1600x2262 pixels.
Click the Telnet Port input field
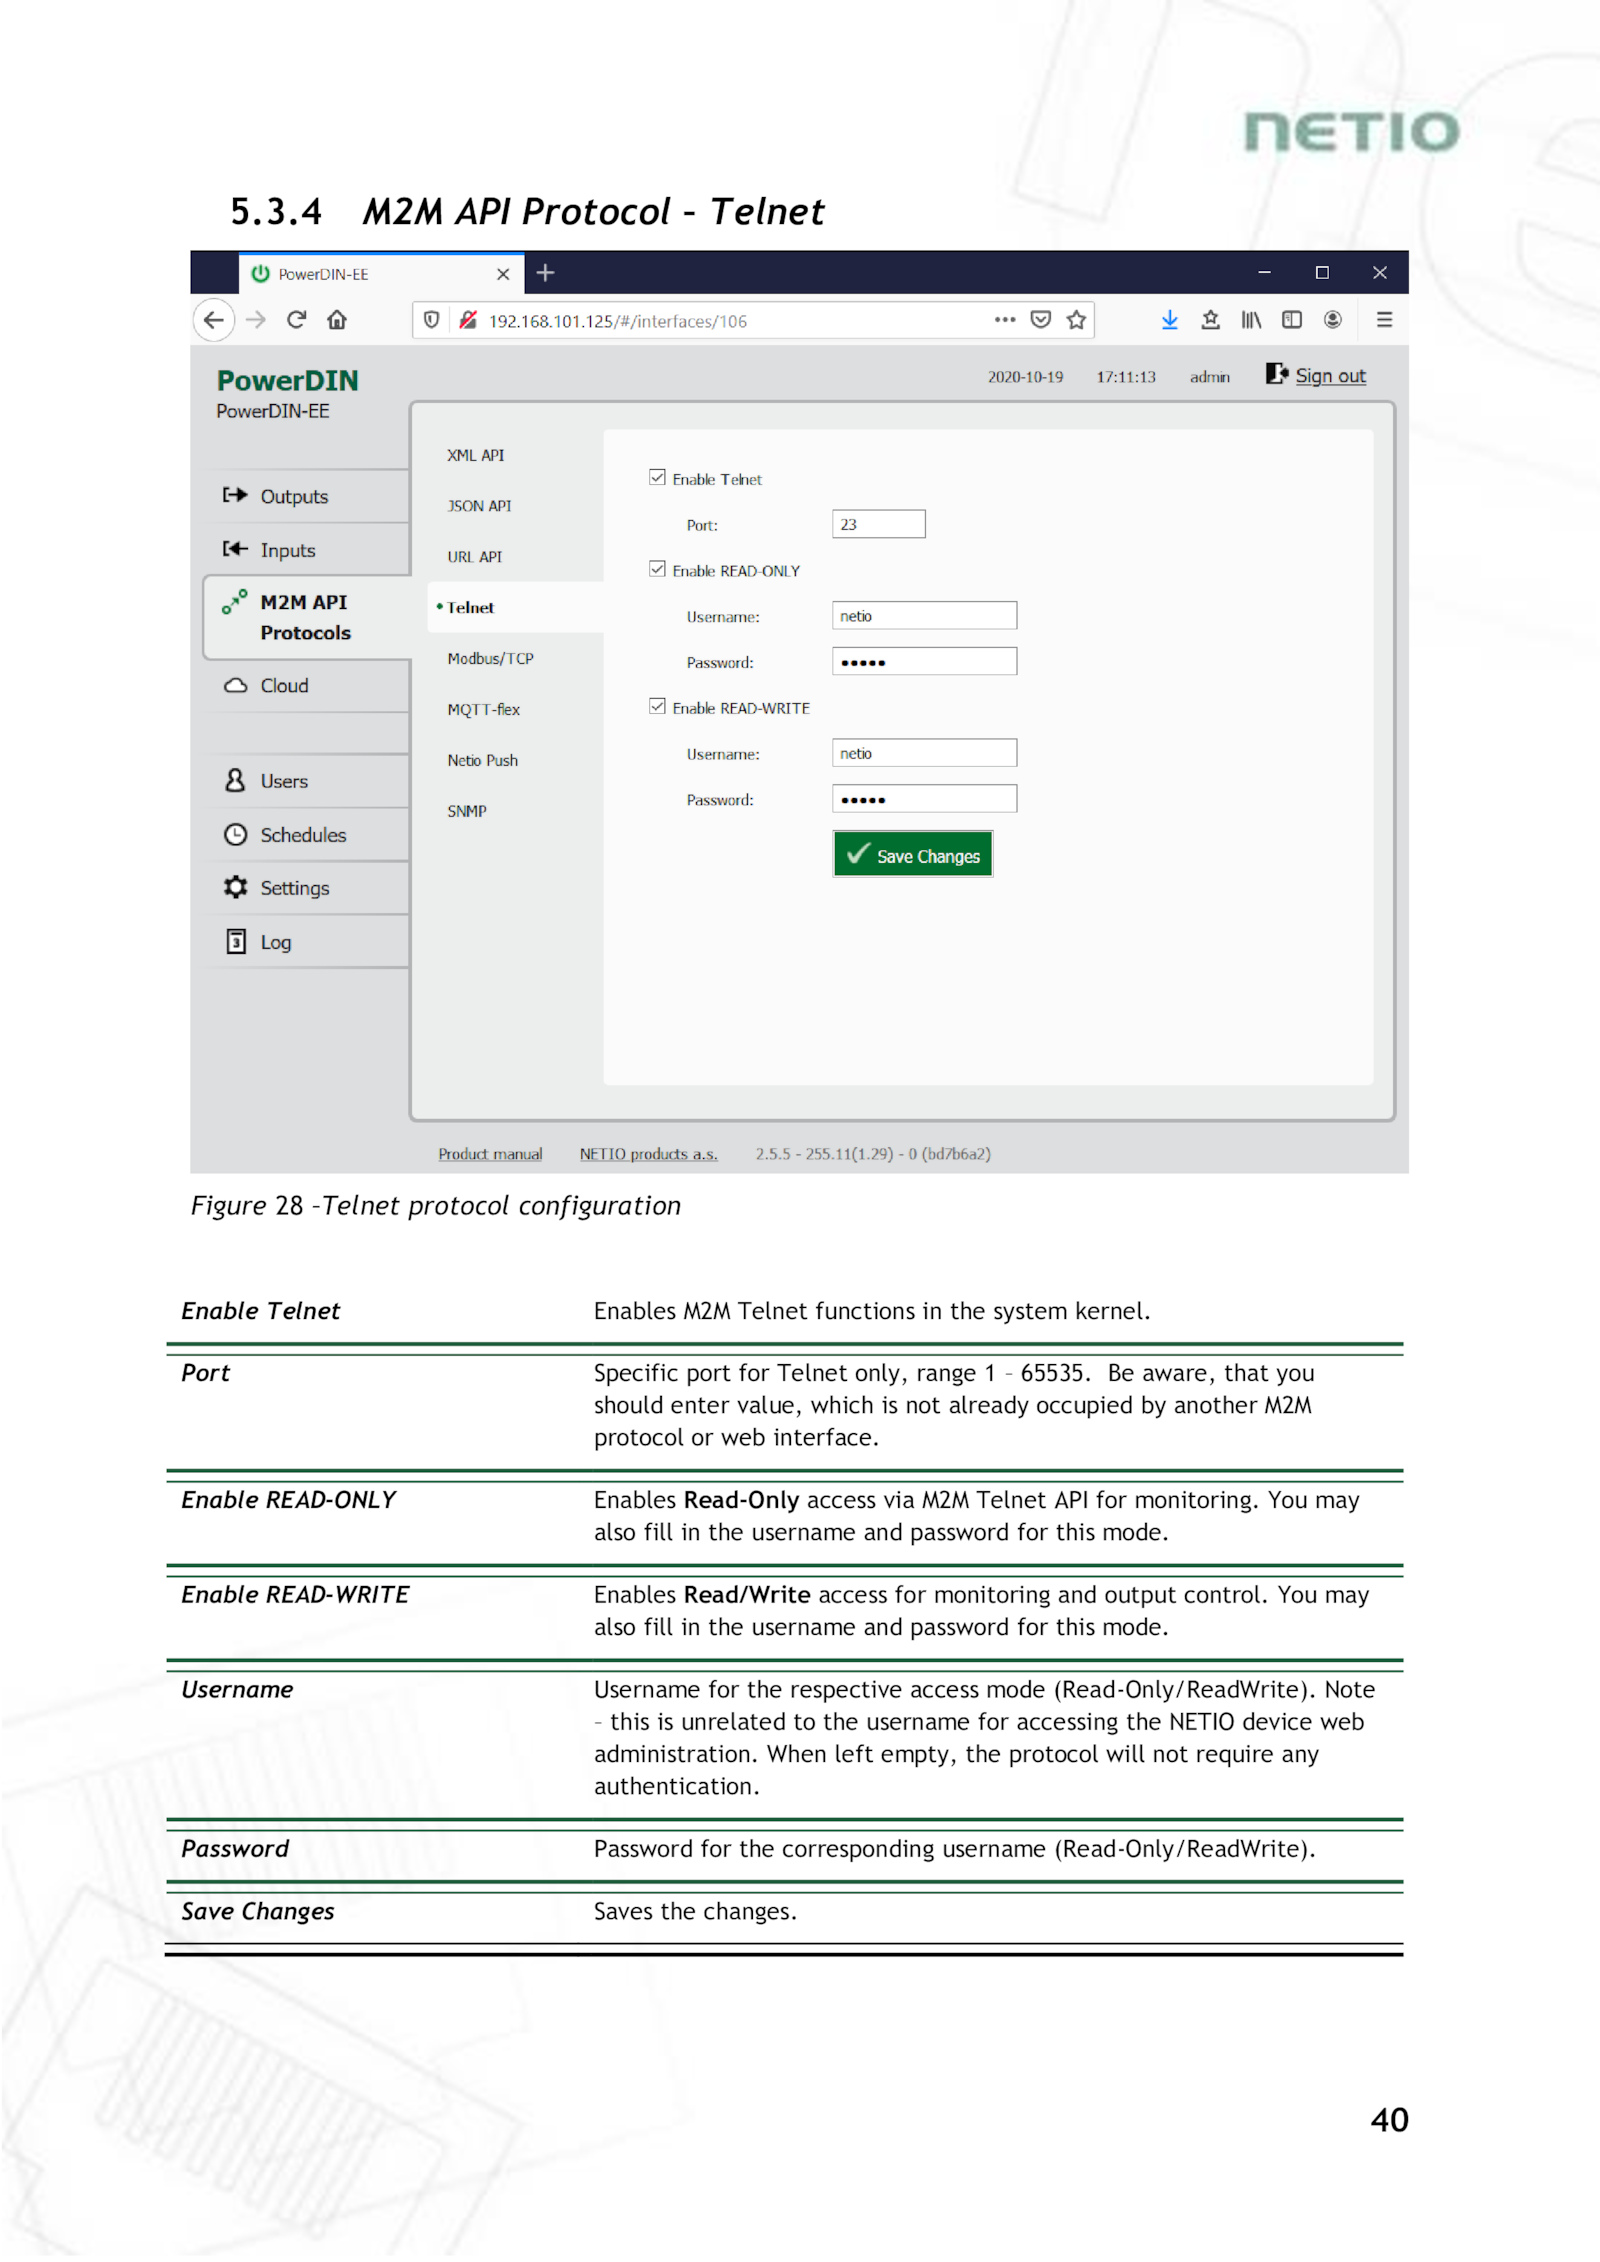pos(878,524)
